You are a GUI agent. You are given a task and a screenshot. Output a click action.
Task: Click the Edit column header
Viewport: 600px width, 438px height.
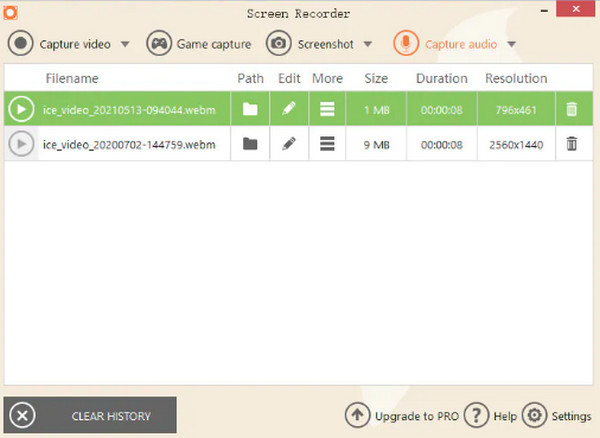289,78
